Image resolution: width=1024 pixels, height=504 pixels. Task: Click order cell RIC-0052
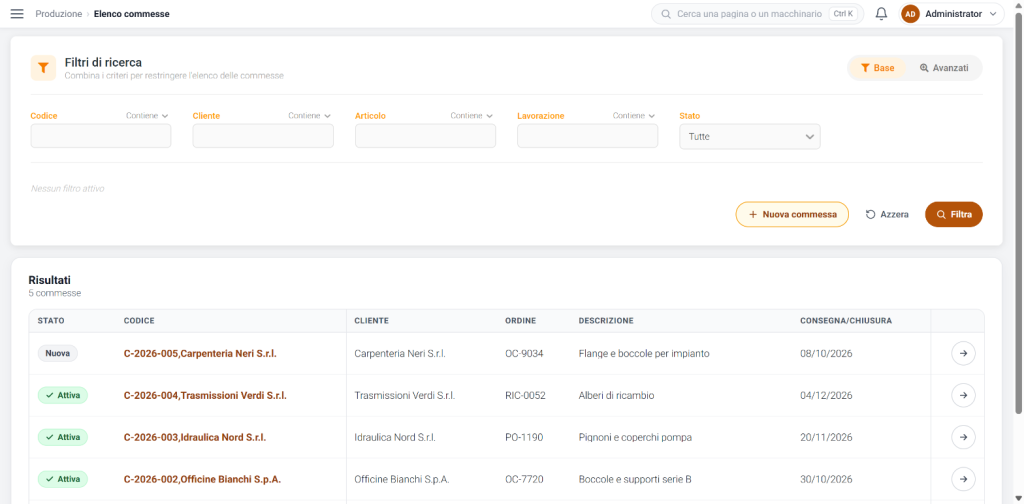tap(525, 395)
